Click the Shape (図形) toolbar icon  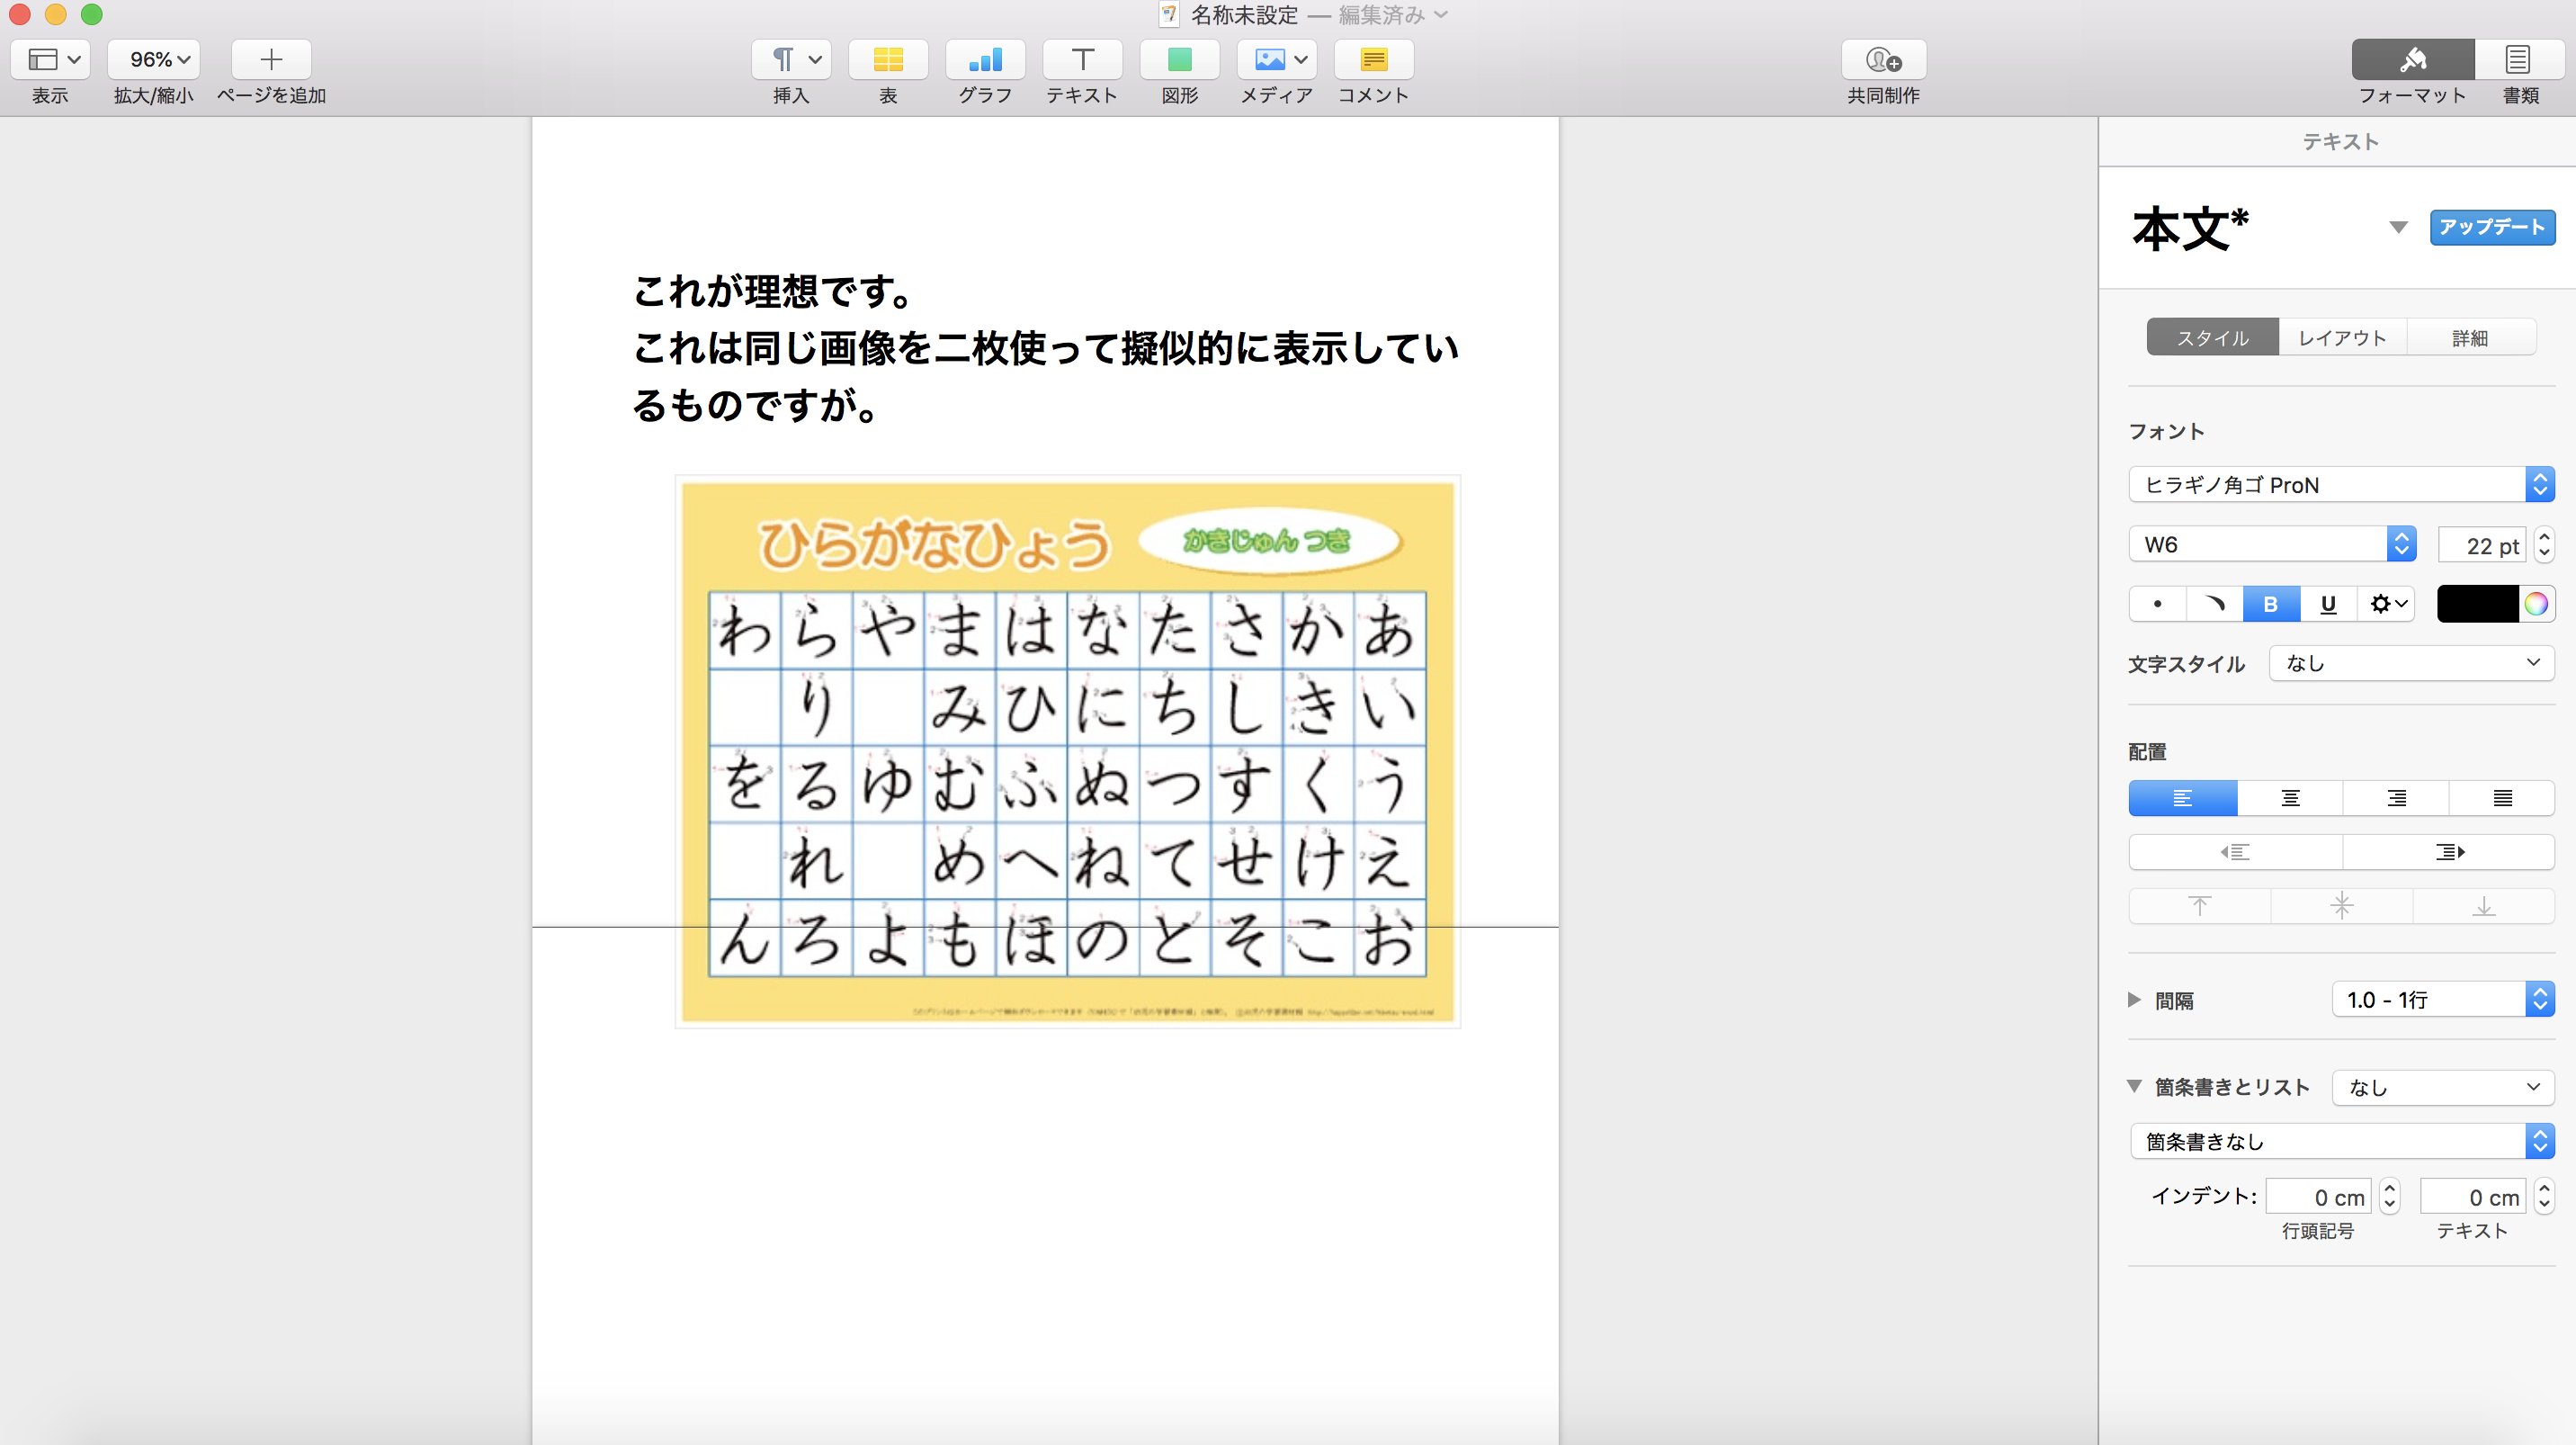click(x=1179, y=60)
